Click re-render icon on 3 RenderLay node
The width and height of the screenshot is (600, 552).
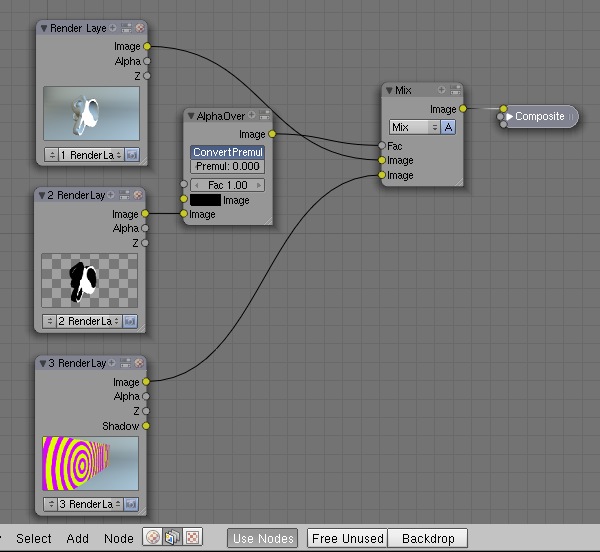point(131,504)
